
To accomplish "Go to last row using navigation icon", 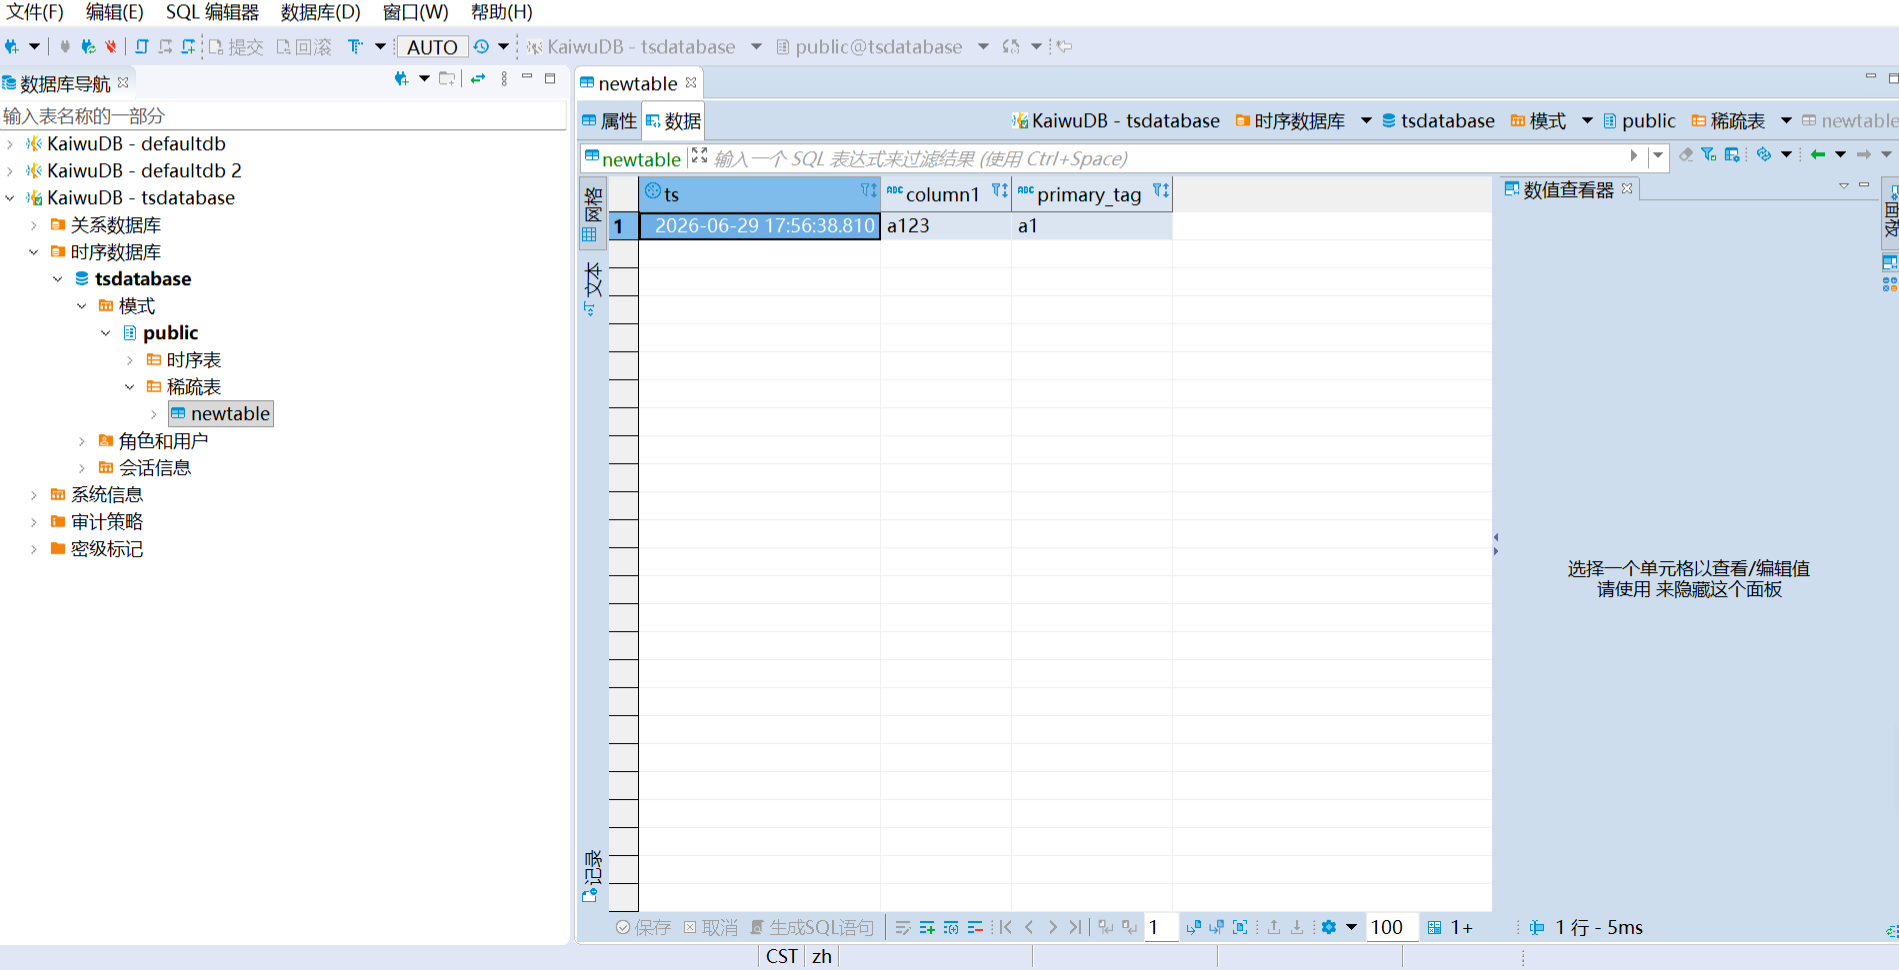I will (1075, 927).
